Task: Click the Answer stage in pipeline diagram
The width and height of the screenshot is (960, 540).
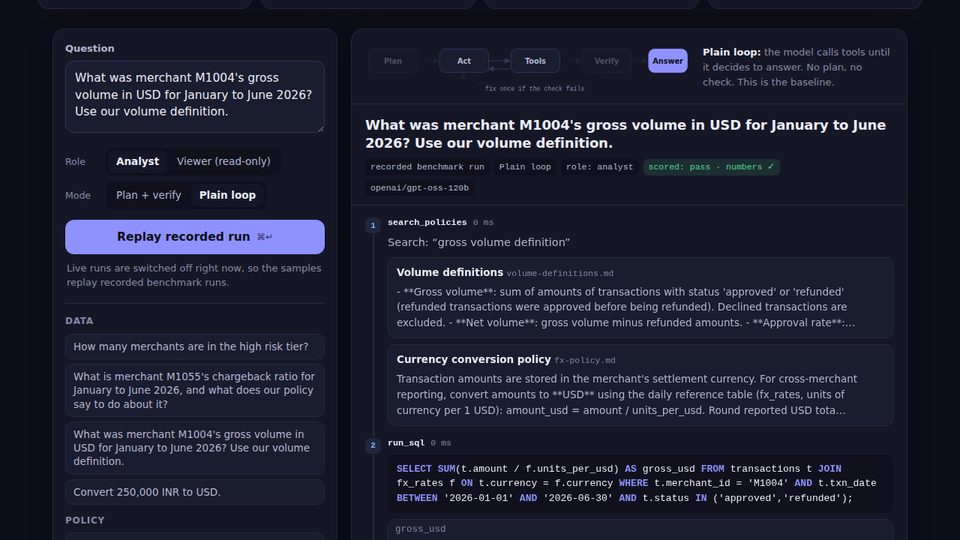Action: 667,61
